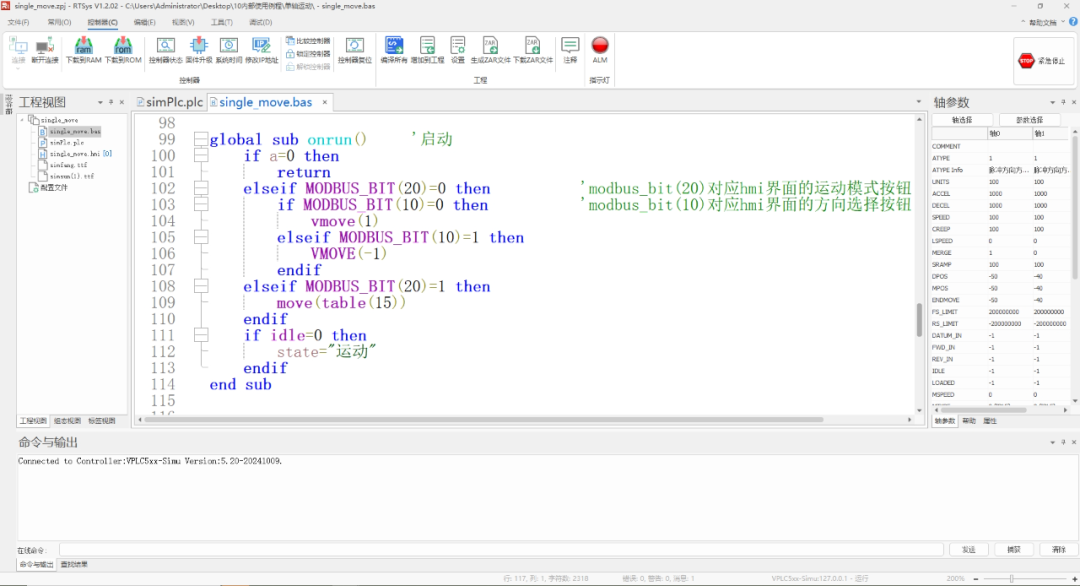Switch to 查找结果 output tab
Viewport: 1080px width, 586px height.
point(74,565)
